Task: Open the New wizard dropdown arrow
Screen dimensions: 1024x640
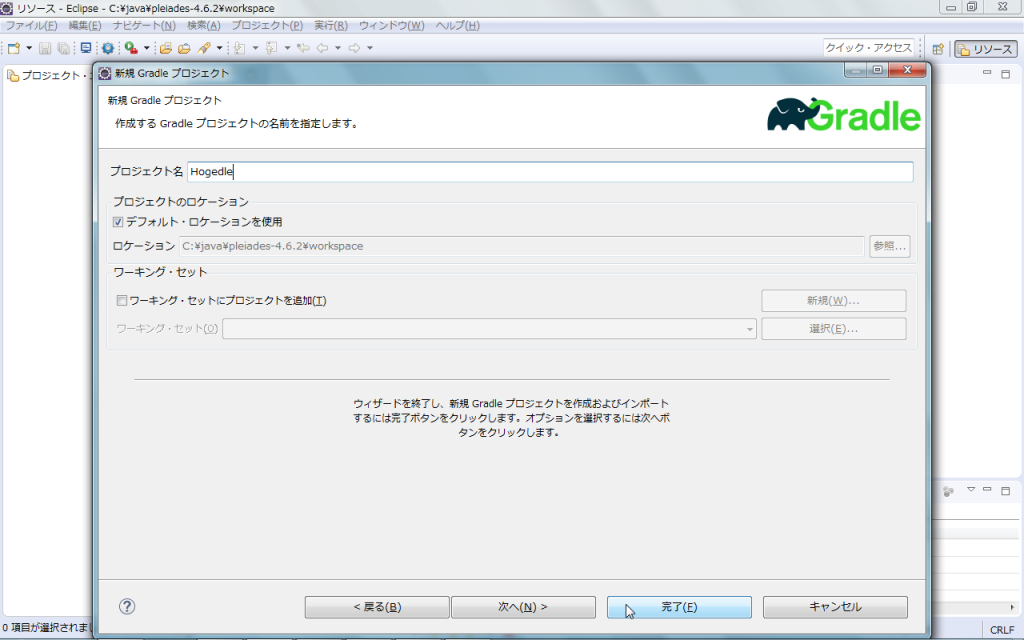Action: (29, 48)
